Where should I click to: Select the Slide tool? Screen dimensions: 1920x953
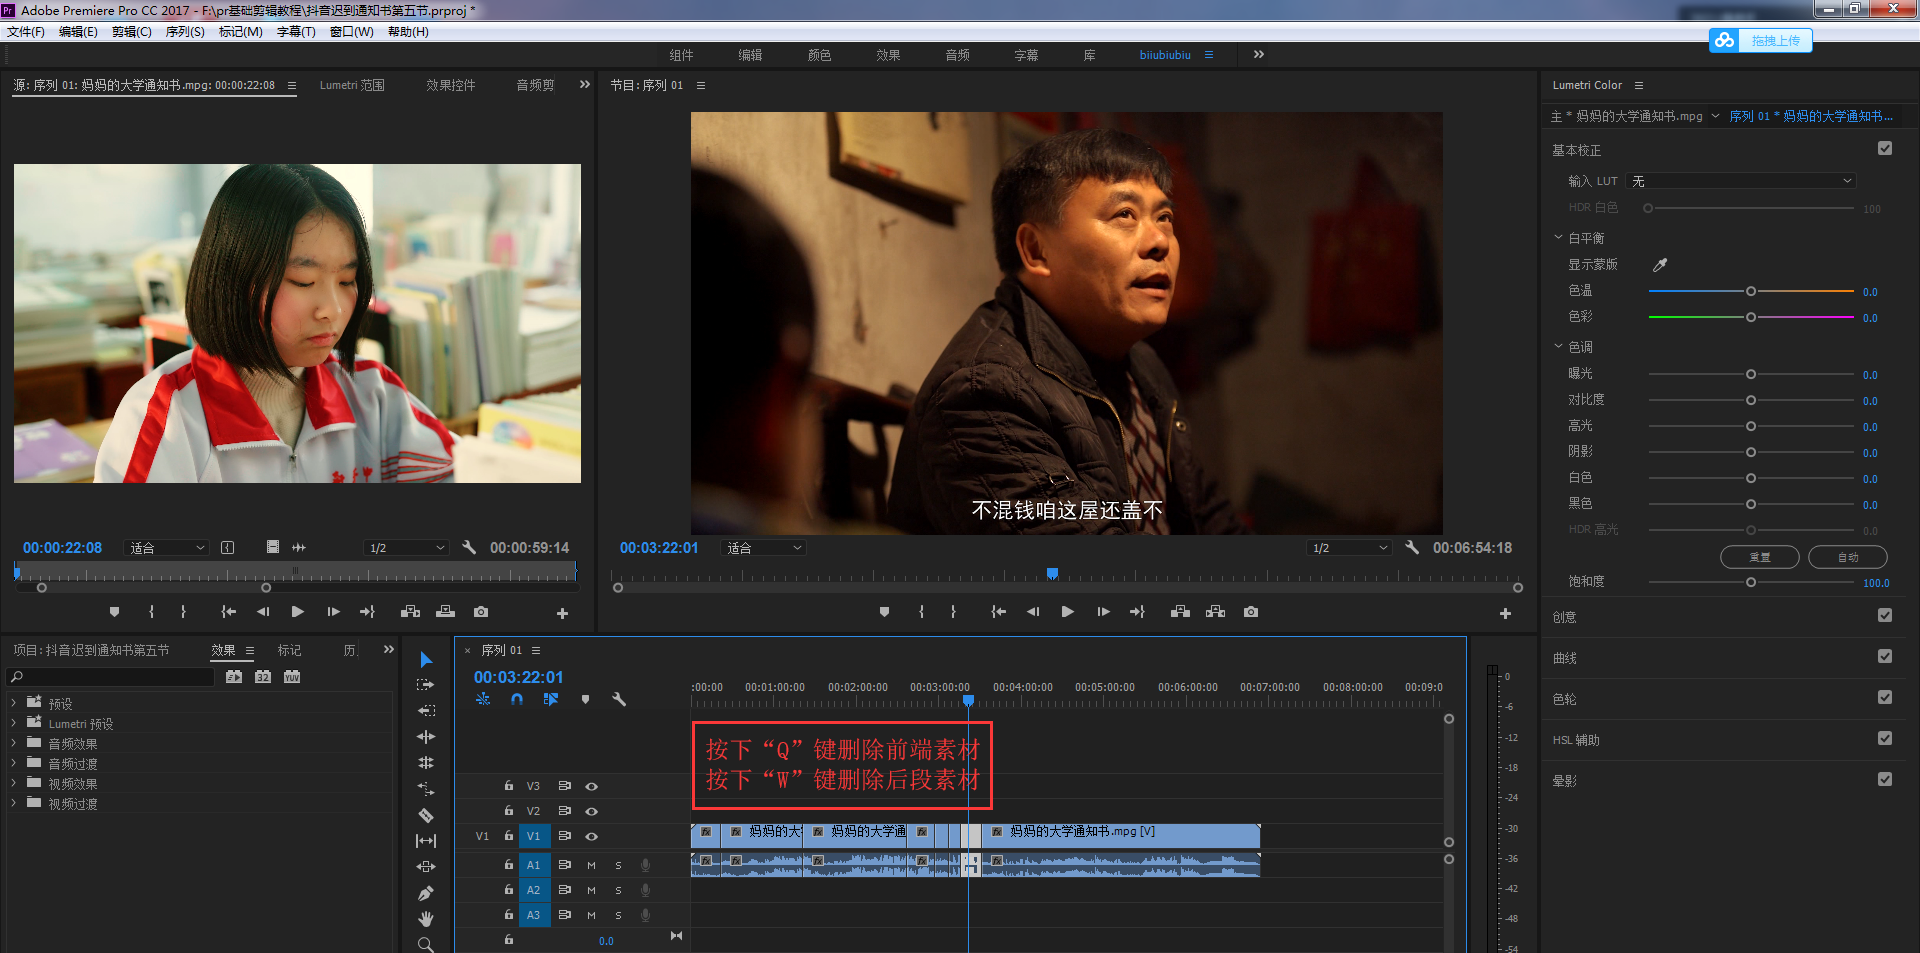(x=426, y=867)
